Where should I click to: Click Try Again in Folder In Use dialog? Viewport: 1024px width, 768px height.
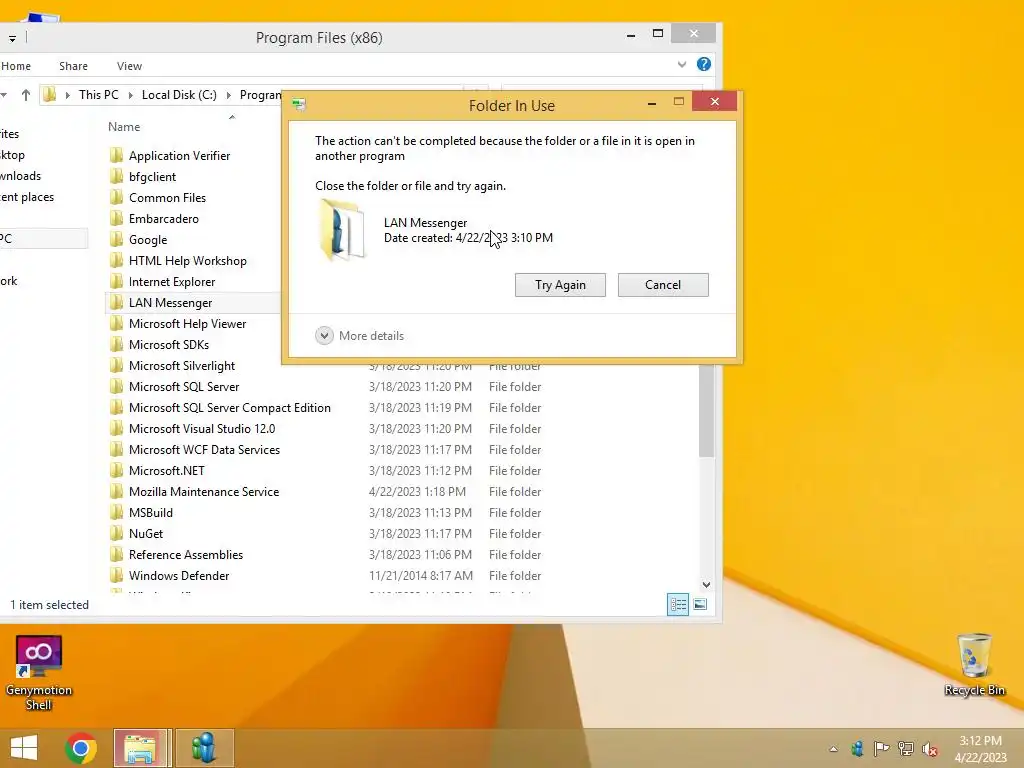(x=560, y=285)
